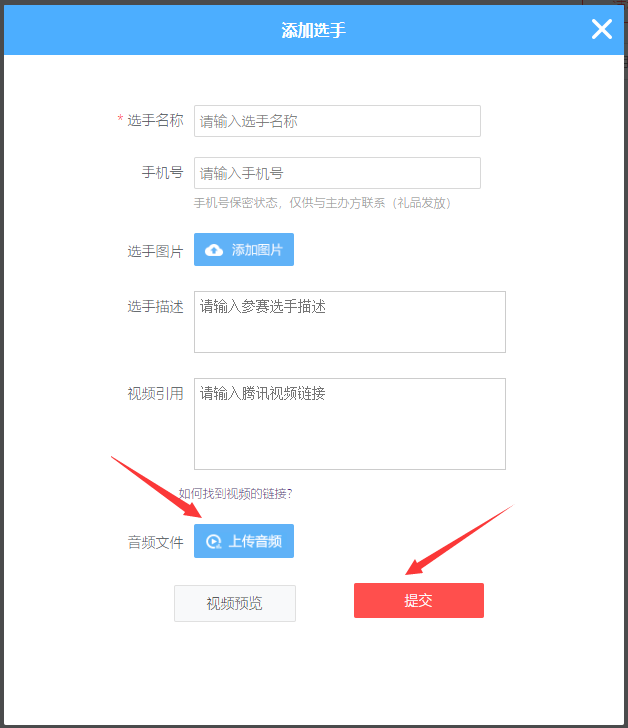Open the 如何找到视频的链接? help link
The height and width of the screenshot is (728, 628).
[x=236, y=494]
